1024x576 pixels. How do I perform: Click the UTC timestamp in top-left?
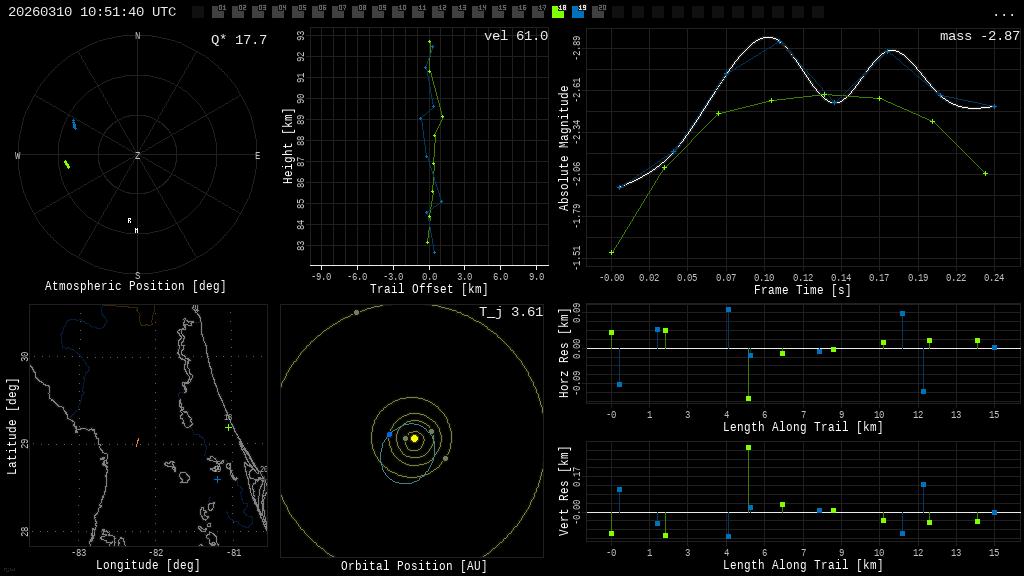[92, 12]
